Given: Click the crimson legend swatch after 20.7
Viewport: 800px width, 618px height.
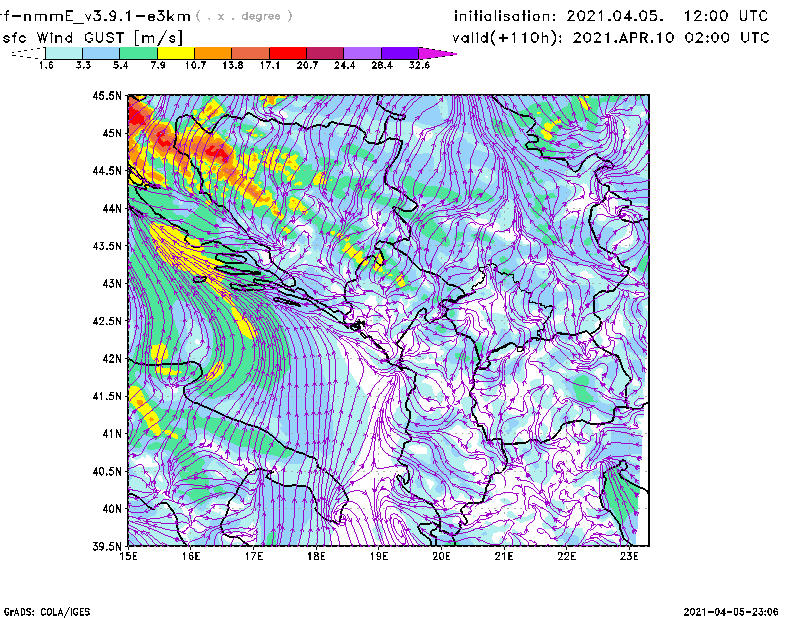Looking at the screenshot, I should tap(325, 53).
